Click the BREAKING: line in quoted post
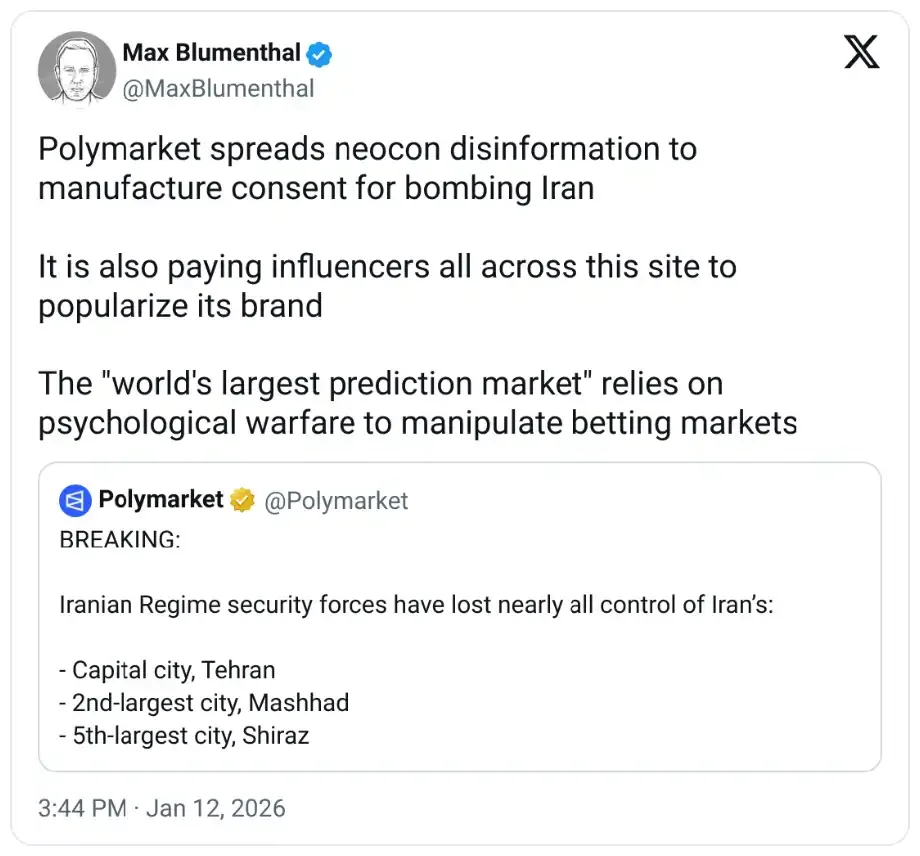This screenshot has width=920, height=856. [x=120, y=540]
